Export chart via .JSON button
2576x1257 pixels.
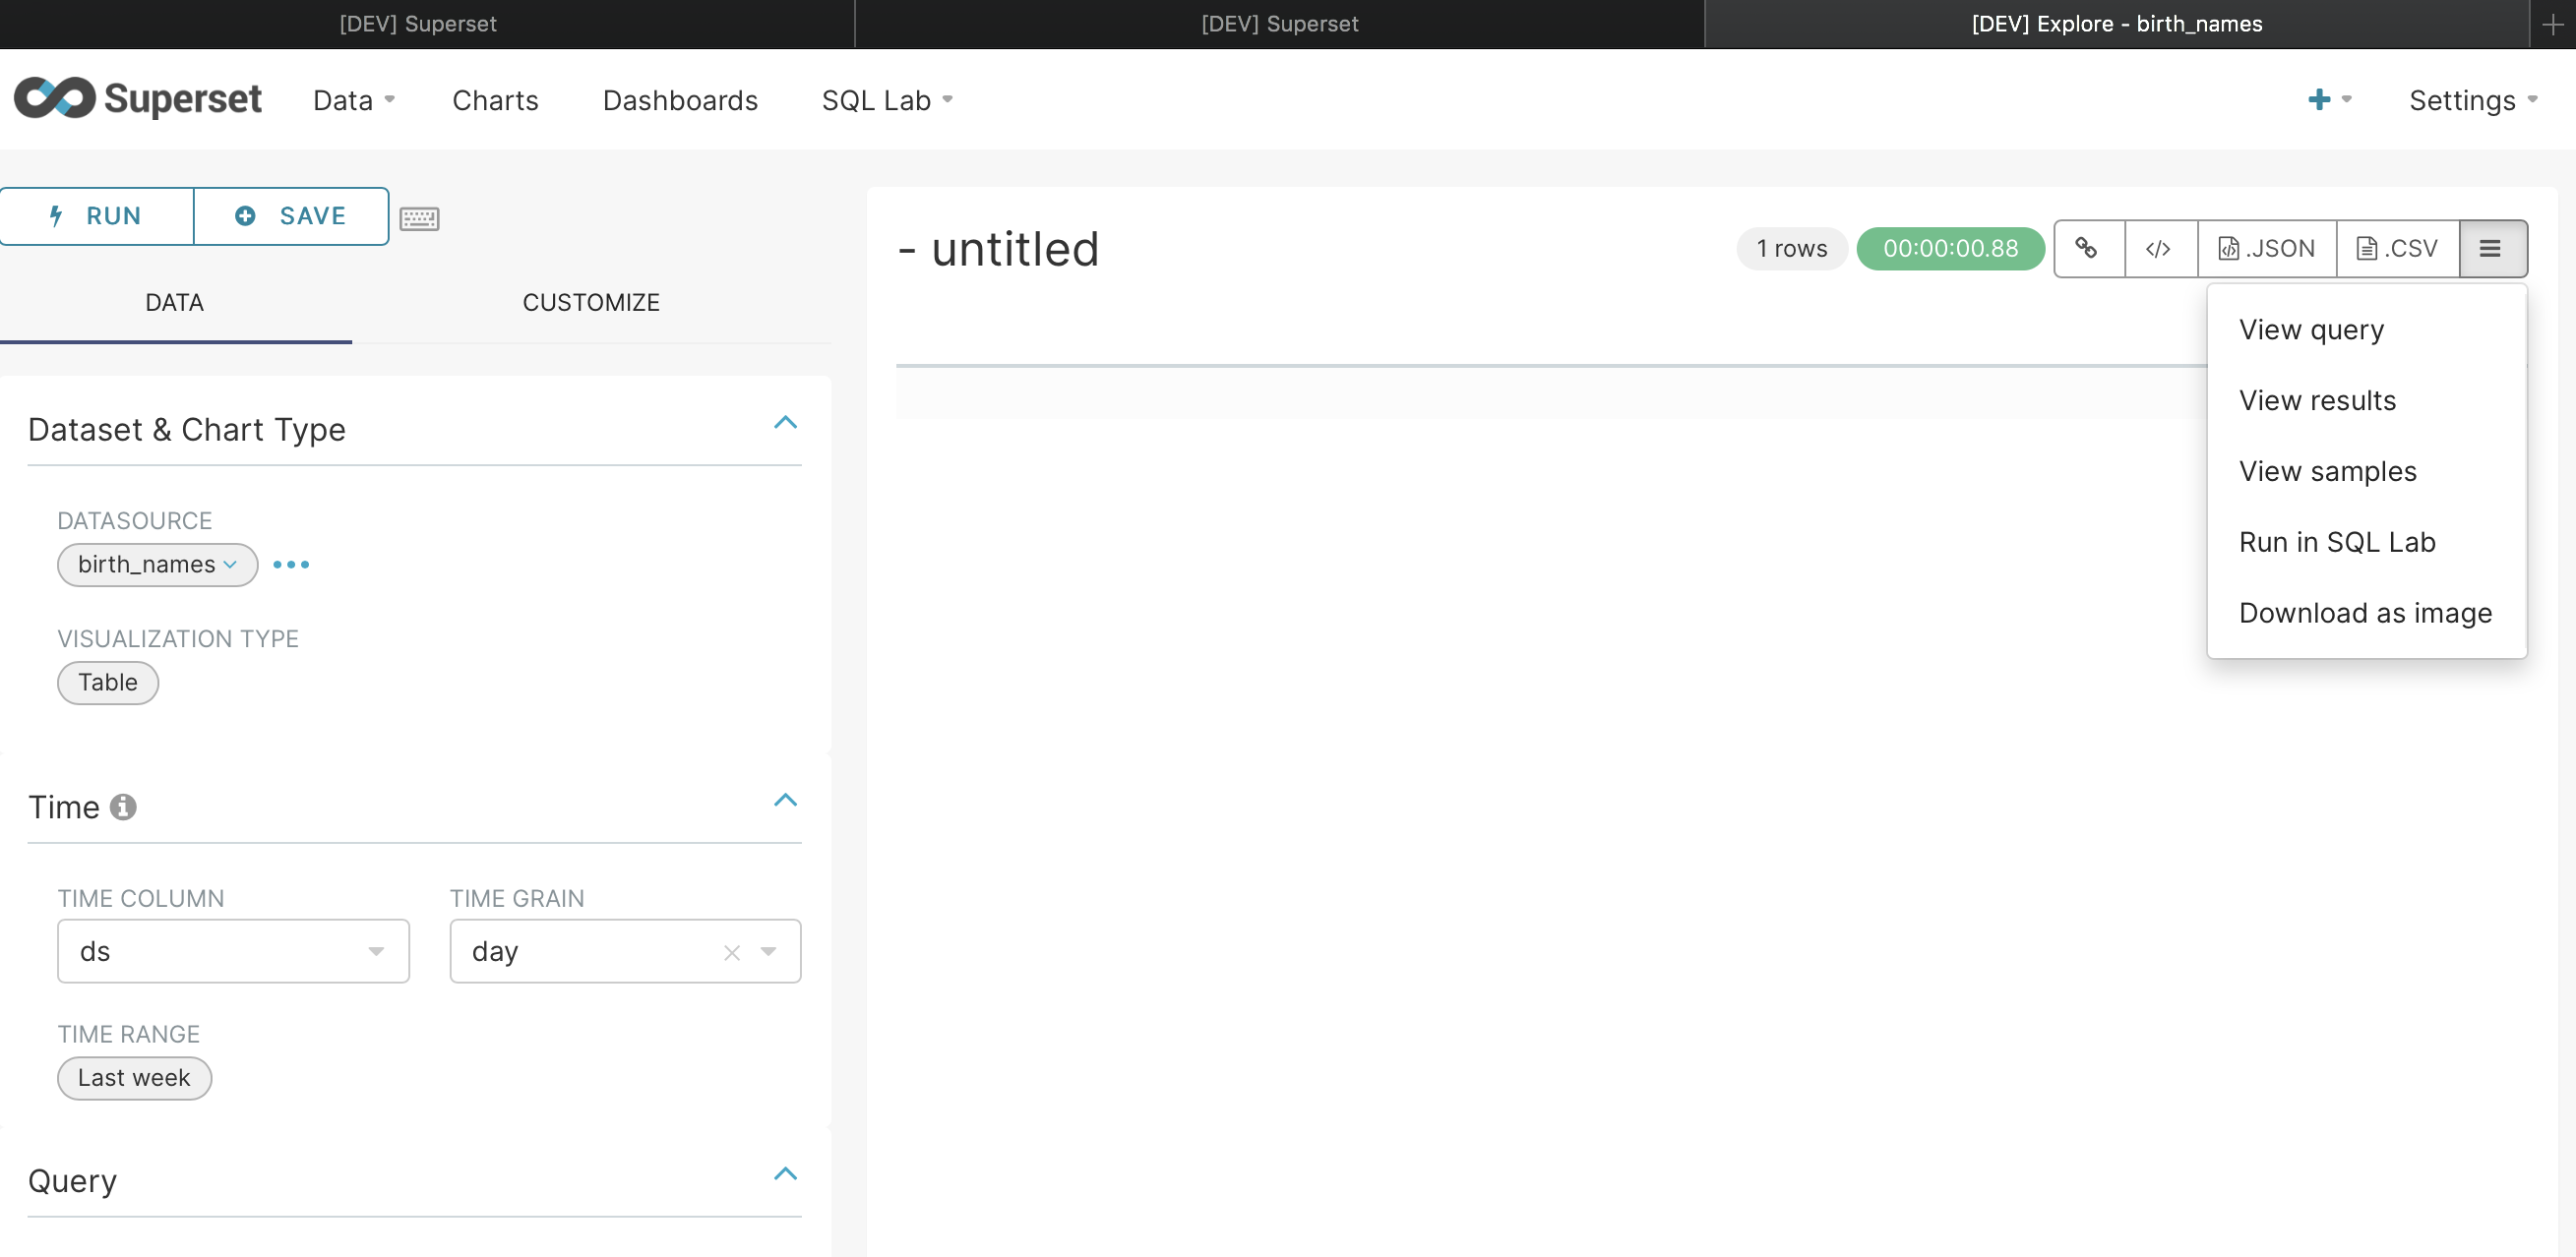(x=2266, y=248)
